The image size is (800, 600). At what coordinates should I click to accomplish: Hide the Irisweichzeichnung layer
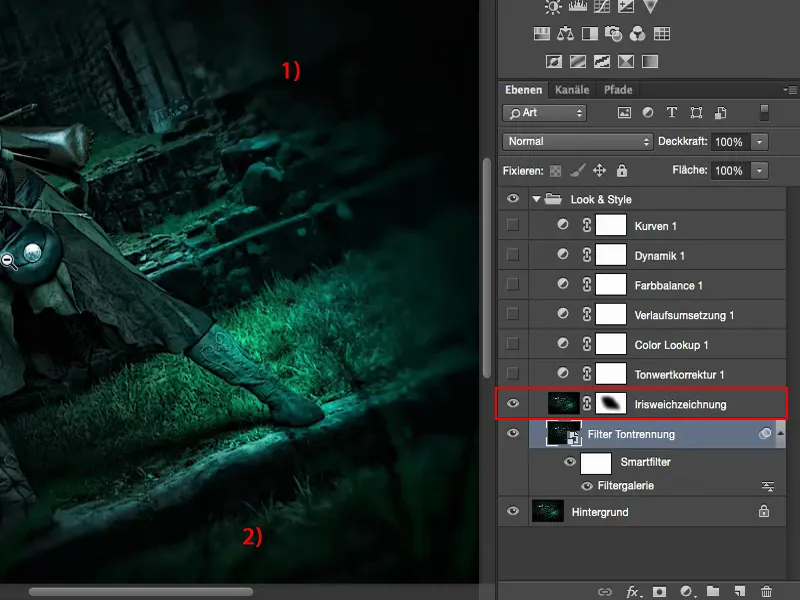[x=513, y=404]
